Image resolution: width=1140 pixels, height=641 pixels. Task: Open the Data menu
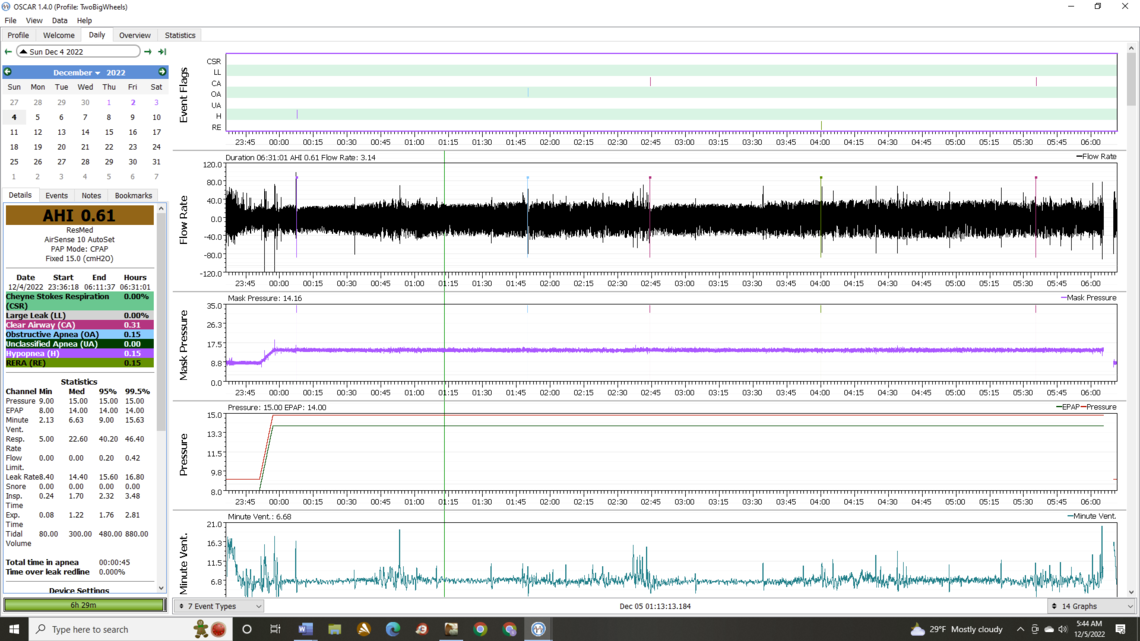(x=60, y=20)
